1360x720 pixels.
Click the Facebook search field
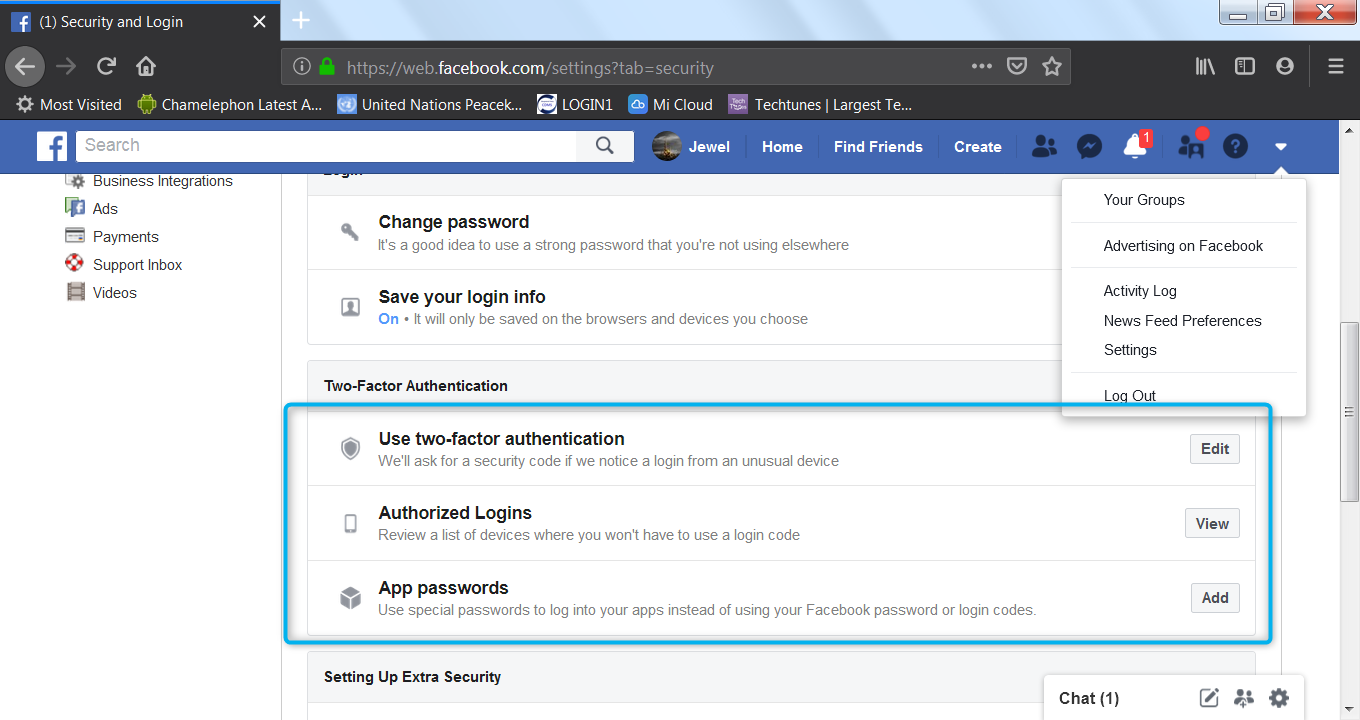[x=326, y=146]
